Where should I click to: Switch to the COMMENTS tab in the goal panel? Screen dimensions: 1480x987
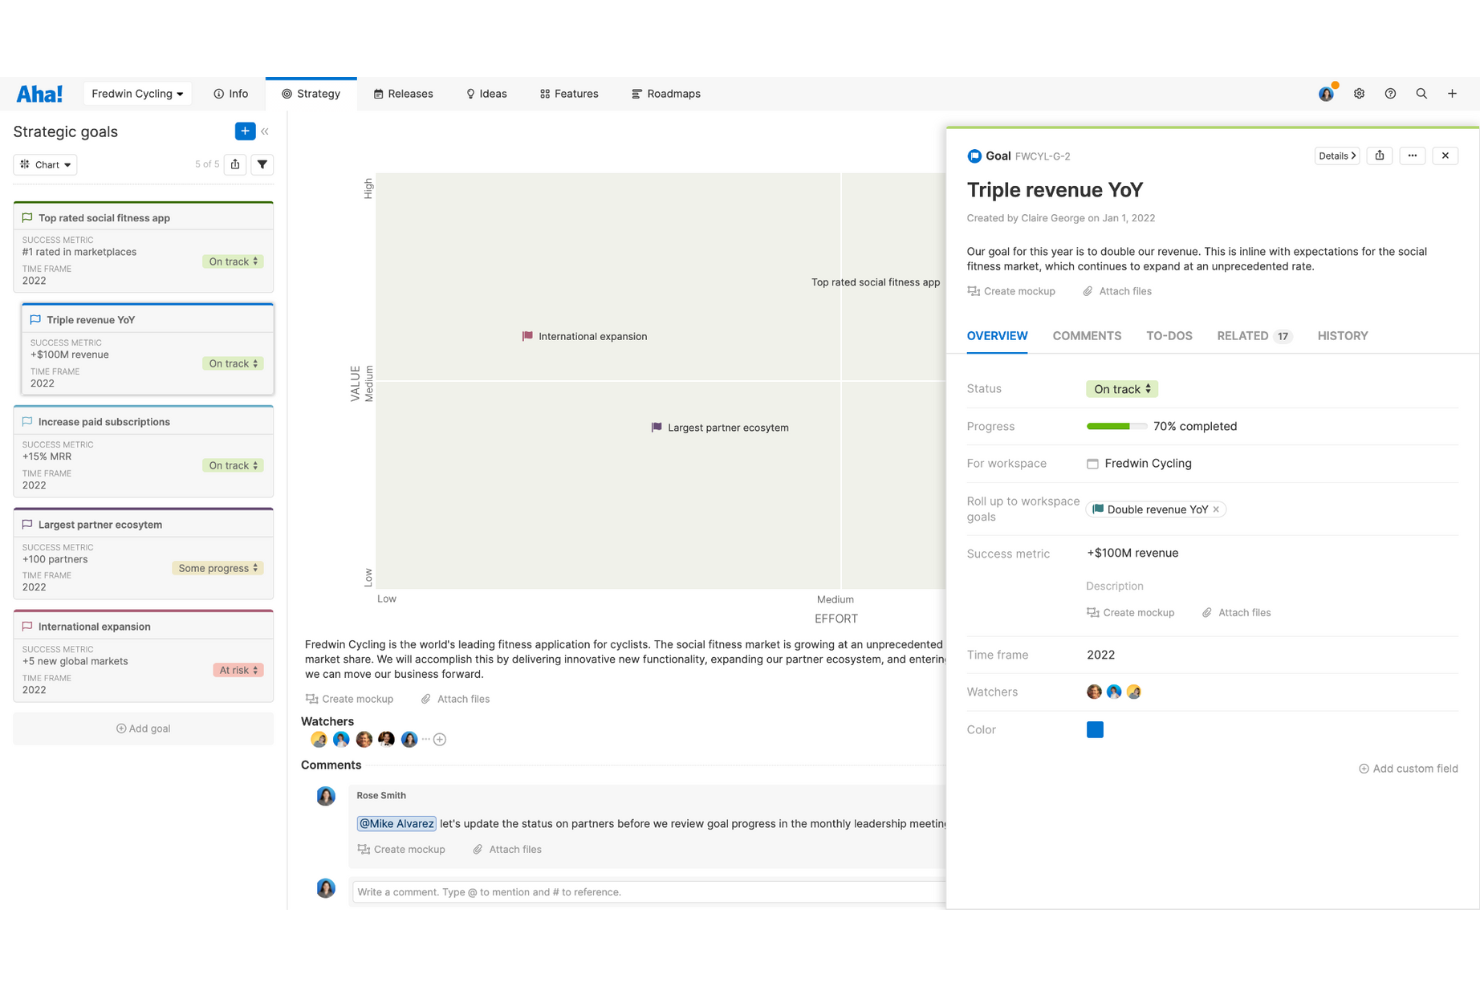[x=1087, y=336]
